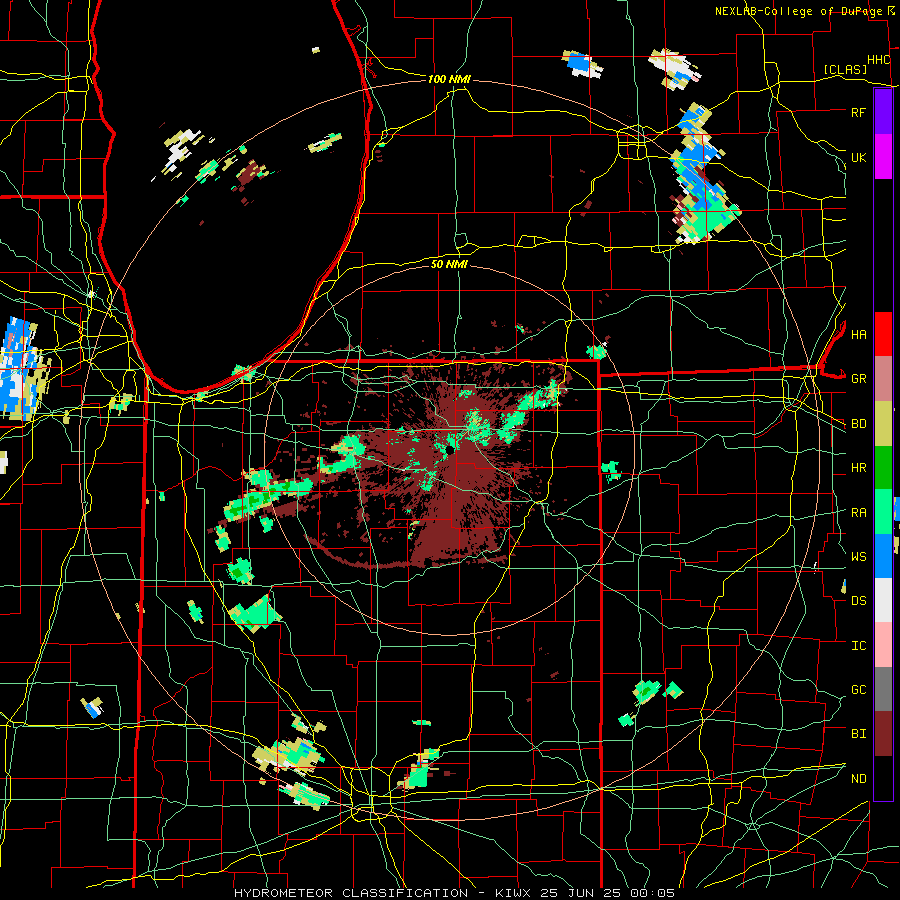Click the "GC" legend label
This screenshot has height=900, width=900.
(858, 690)
